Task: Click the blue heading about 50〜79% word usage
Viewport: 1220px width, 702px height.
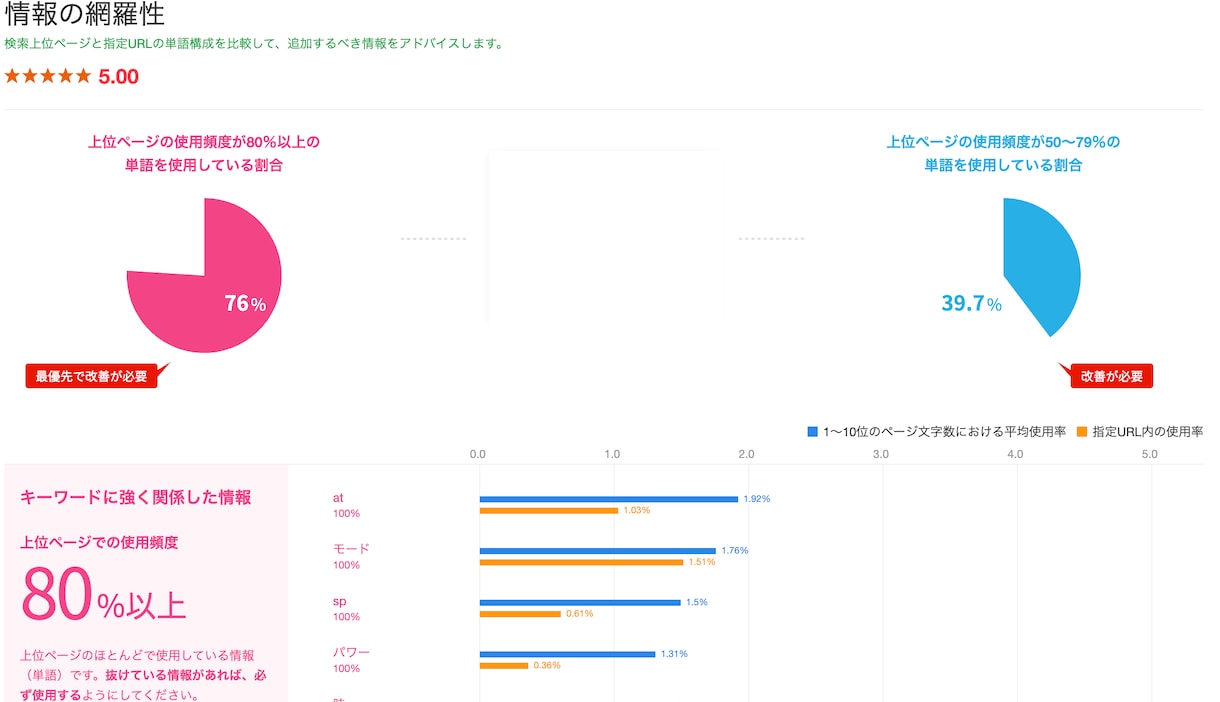Action: tap(1003, 153)
